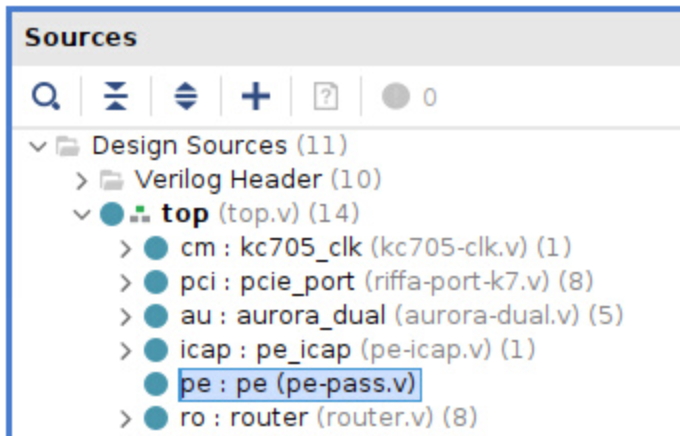This screenshot has width=680, height=436.
Task: Click the Expand All icon
Action: pos(186,96)
